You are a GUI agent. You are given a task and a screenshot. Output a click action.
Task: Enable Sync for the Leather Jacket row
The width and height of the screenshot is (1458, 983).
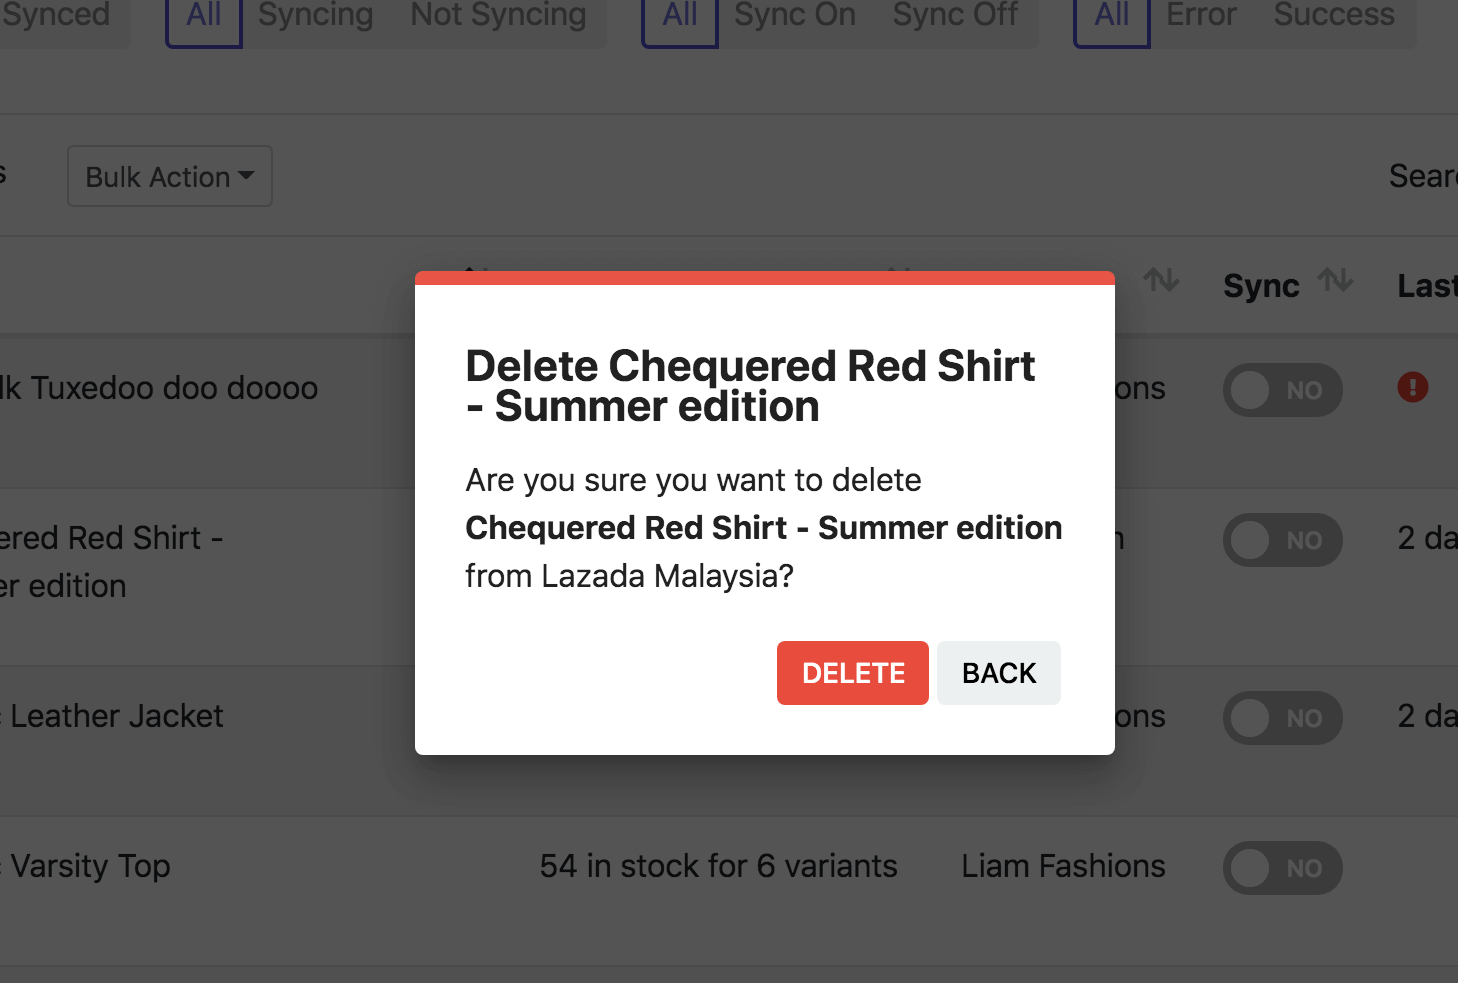pos(1282,718)
